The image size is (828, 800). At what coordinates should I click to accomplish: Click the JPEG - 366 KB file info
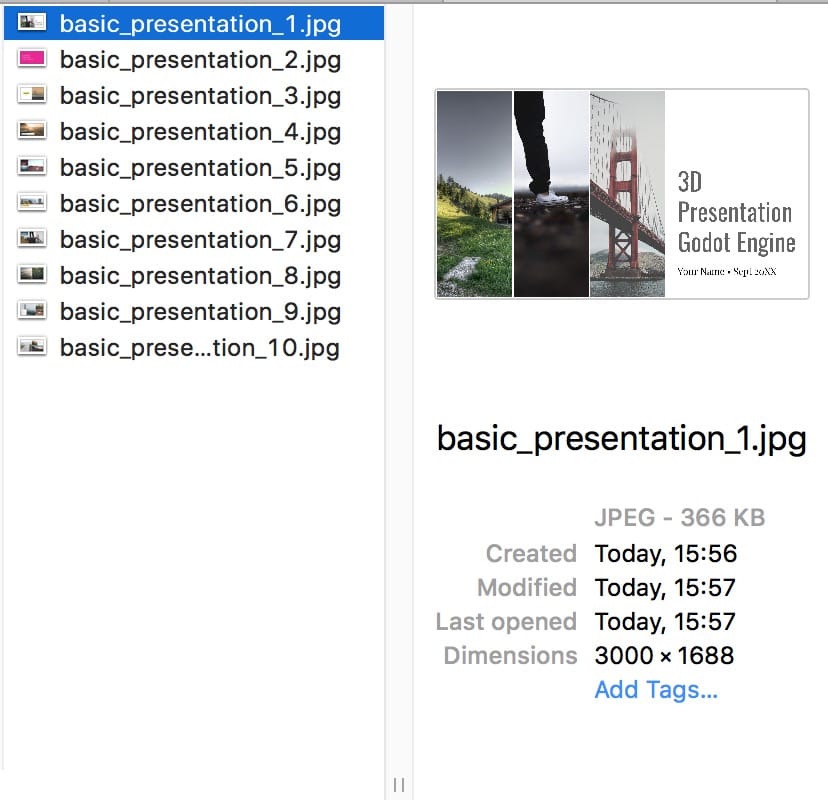coord(679,517)
